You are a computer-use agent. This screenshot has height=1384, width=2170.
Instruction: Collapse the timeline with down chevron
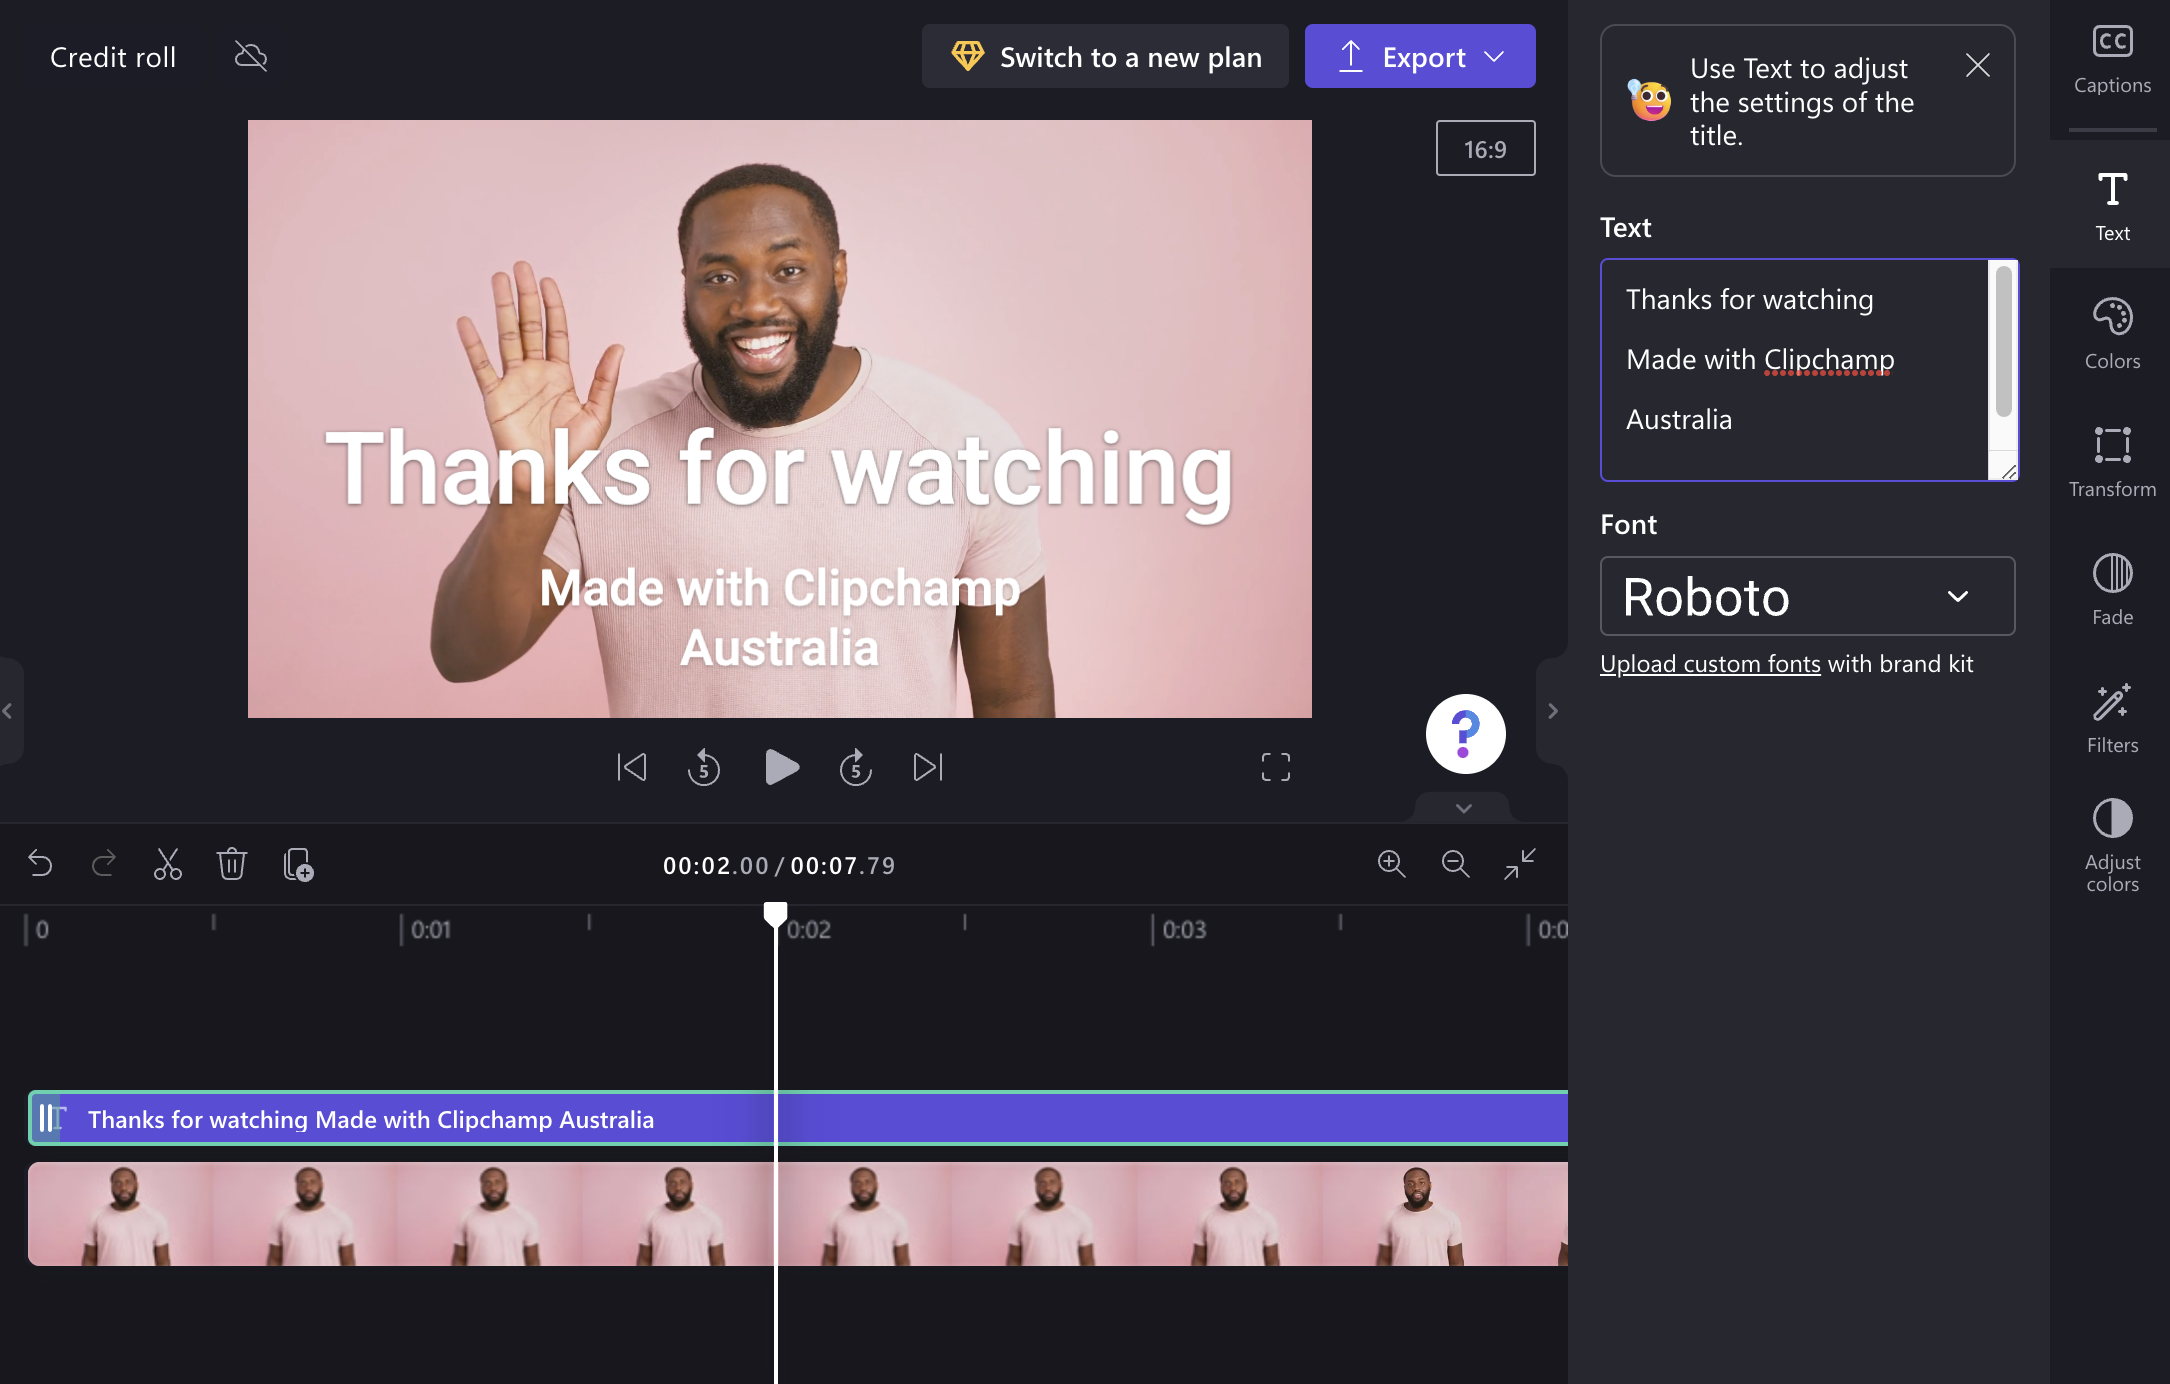[x=1463, y=808]
